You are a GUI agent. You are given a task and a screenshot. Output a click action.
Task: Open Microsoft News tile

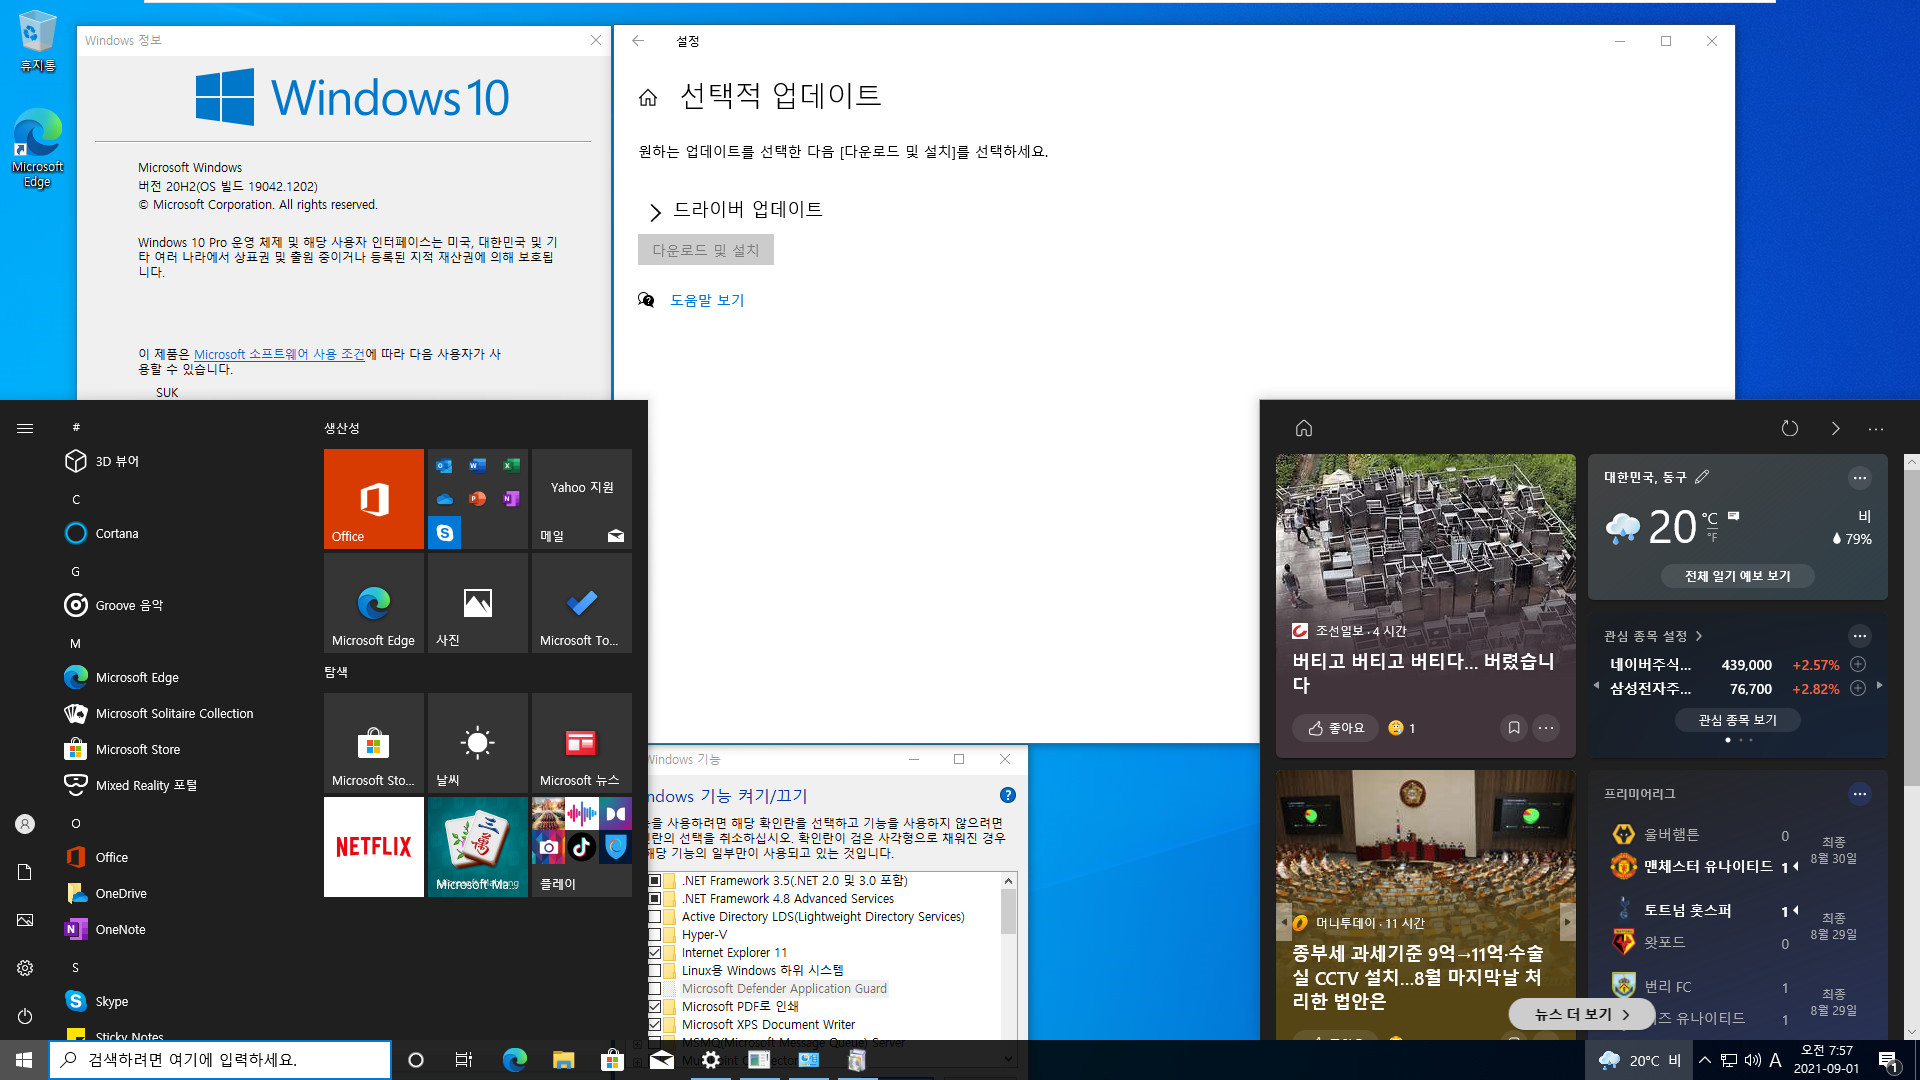580,742
